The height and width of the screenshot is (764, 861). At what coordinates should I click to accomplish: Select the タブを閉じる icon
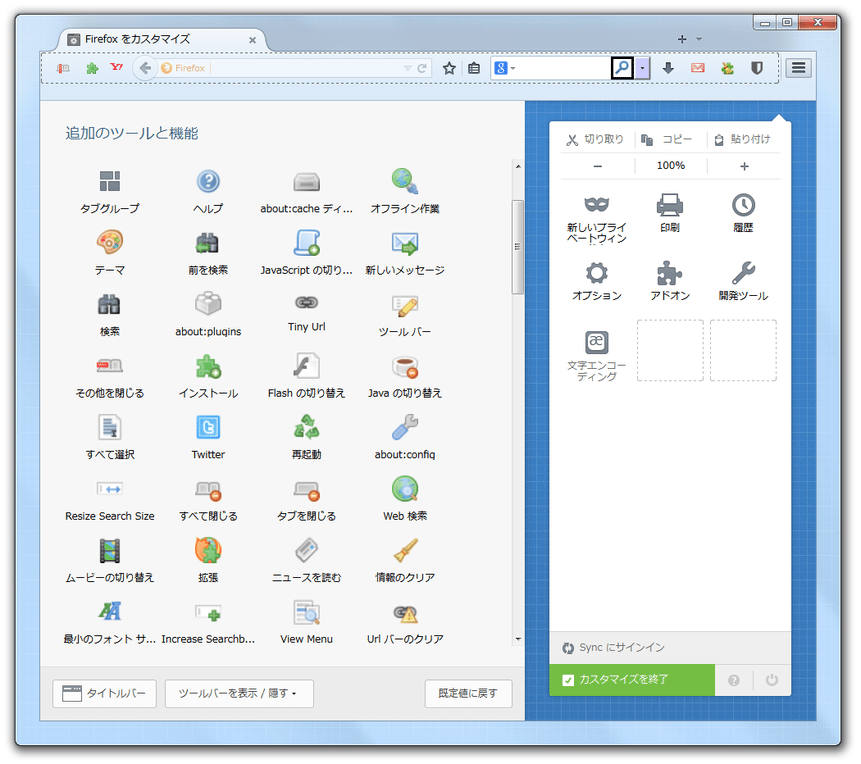pyautogui.click(x=306, y=491)
